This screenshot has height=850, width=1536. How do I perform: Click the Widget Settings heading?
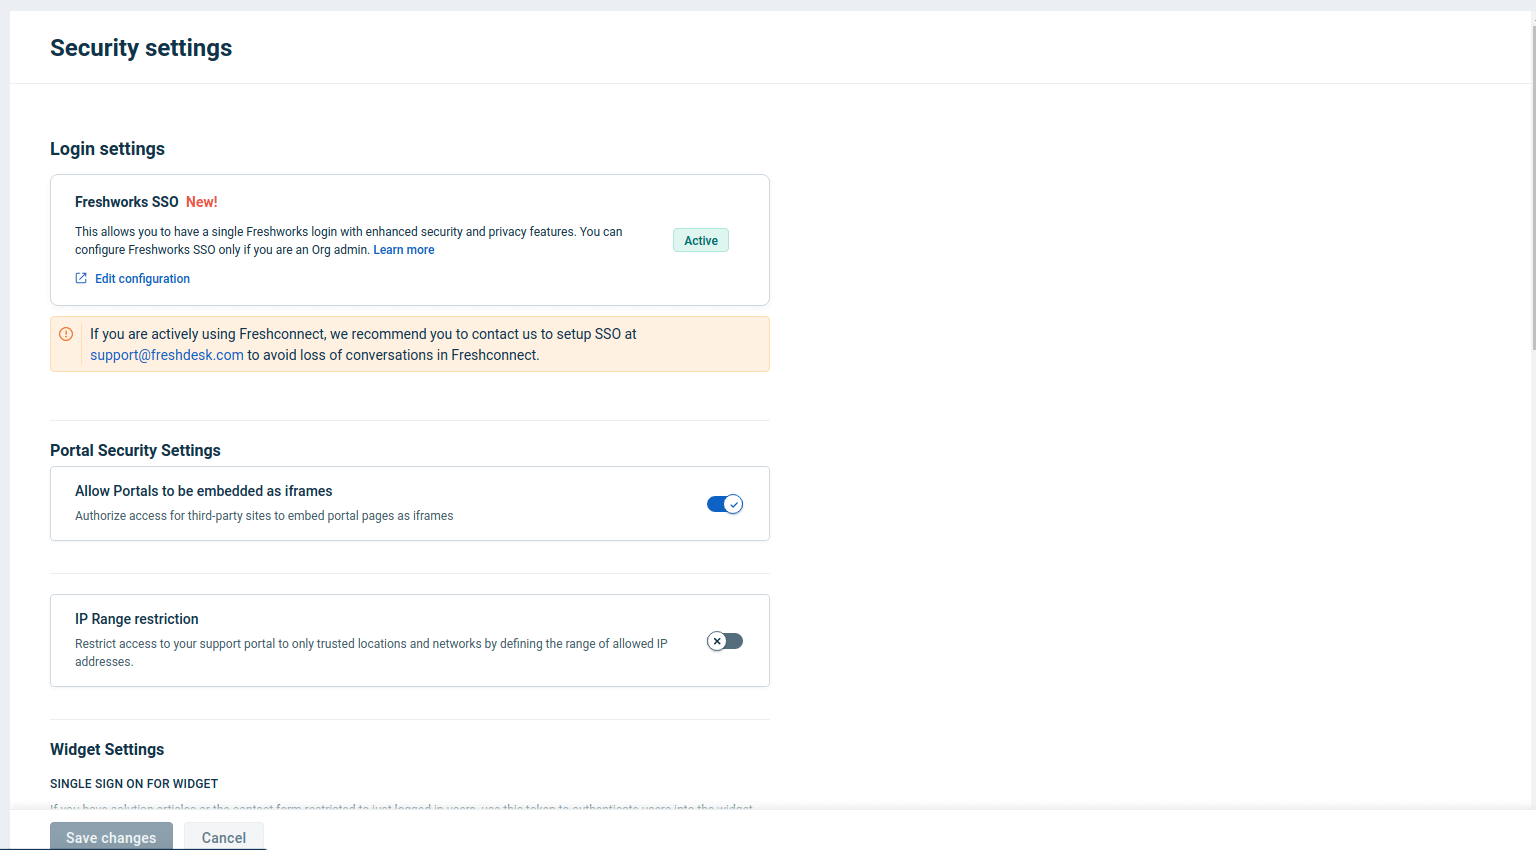tap(107, 749)
